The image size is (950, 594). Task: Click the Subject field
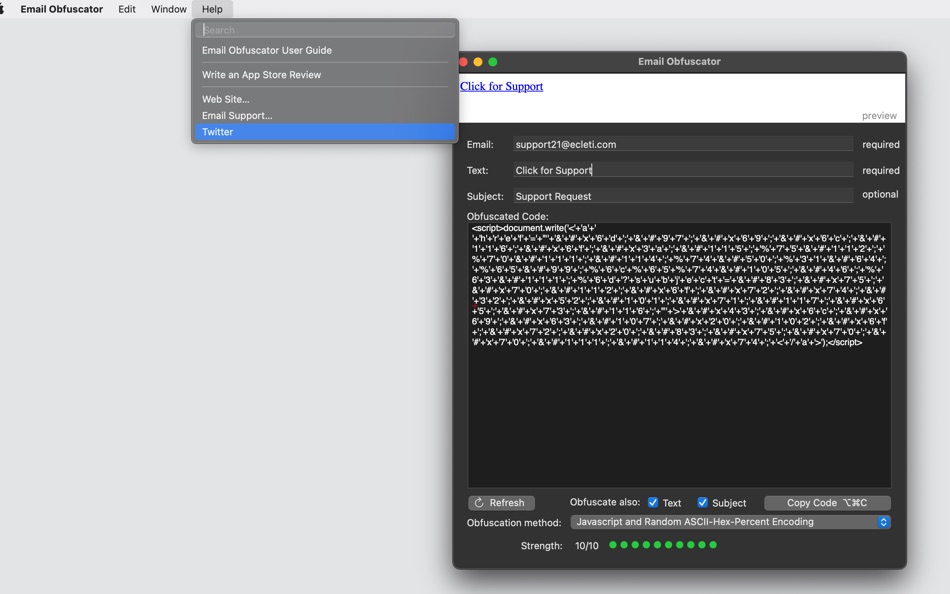click(683, 196)
